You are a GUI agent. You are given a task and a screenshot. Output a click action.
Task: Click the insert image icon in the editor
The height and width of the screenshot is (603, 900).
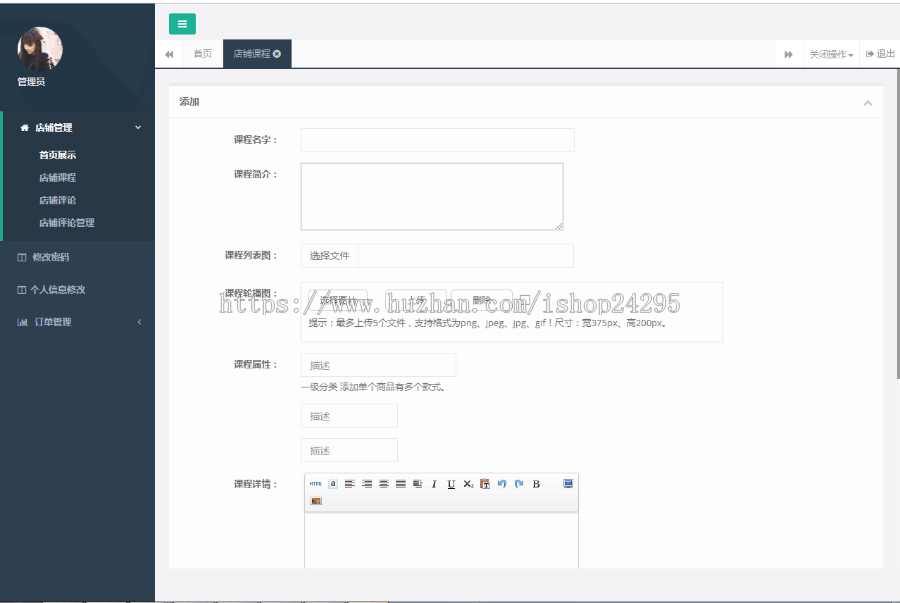coord(317,501)
